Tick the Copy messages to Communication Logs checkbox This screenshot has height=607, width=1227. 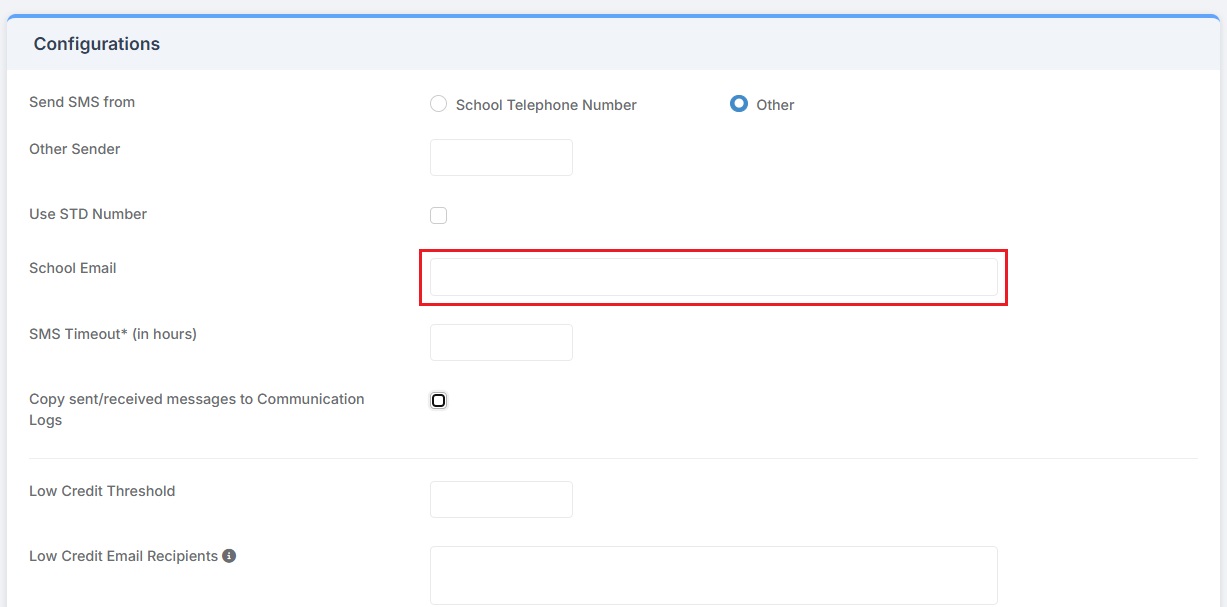point(438,401)
